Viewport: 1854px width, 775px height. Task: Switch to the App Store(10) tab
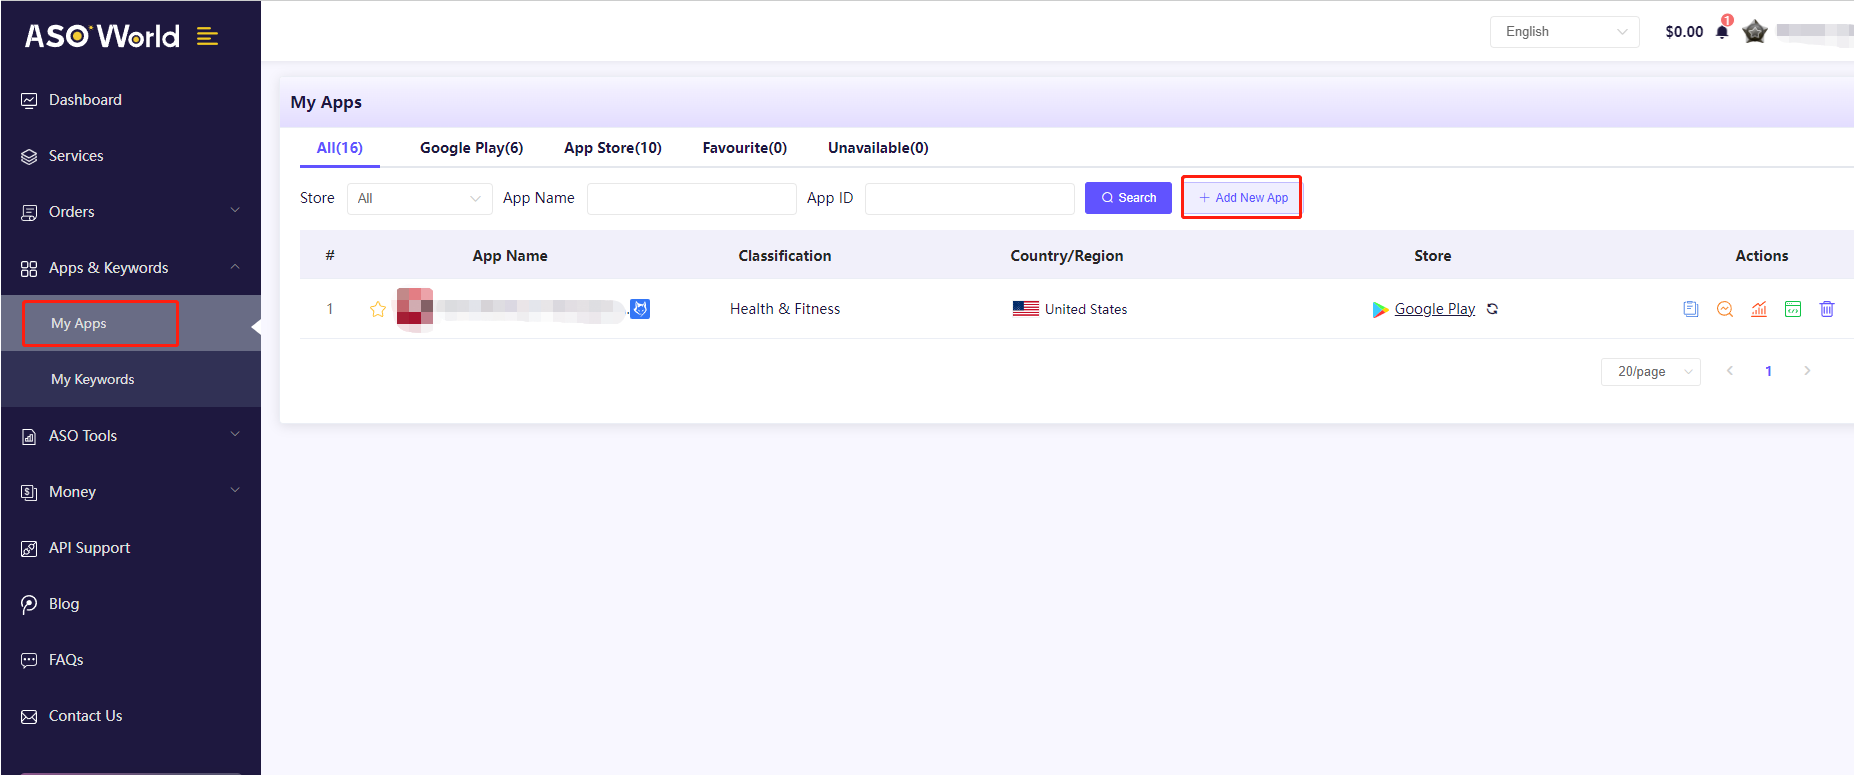coord(613,148)
